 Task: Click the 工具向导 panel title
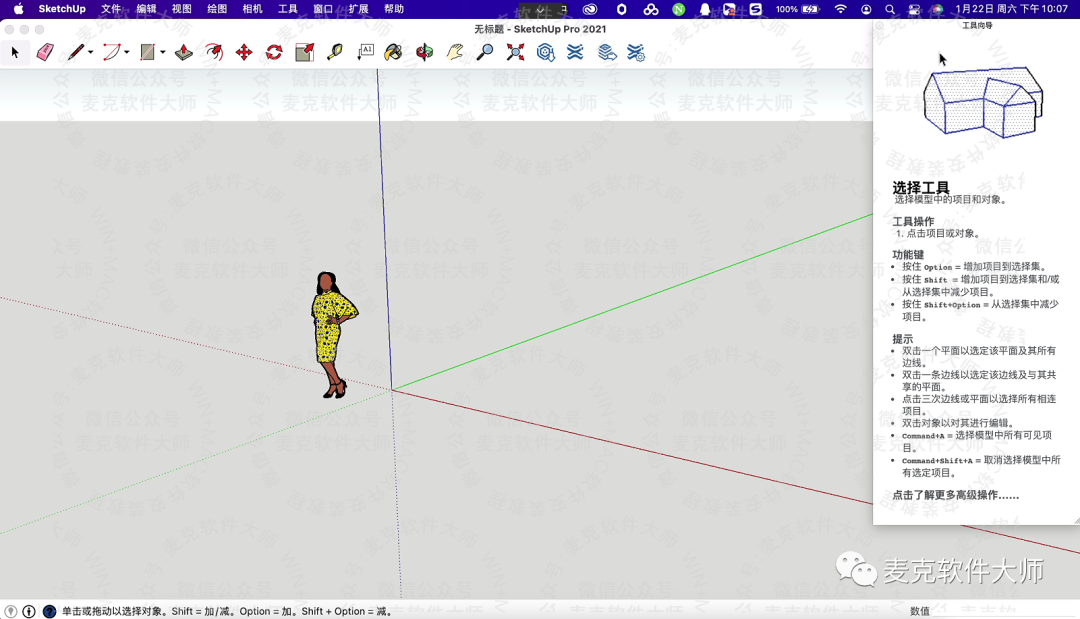click(977, 25)
